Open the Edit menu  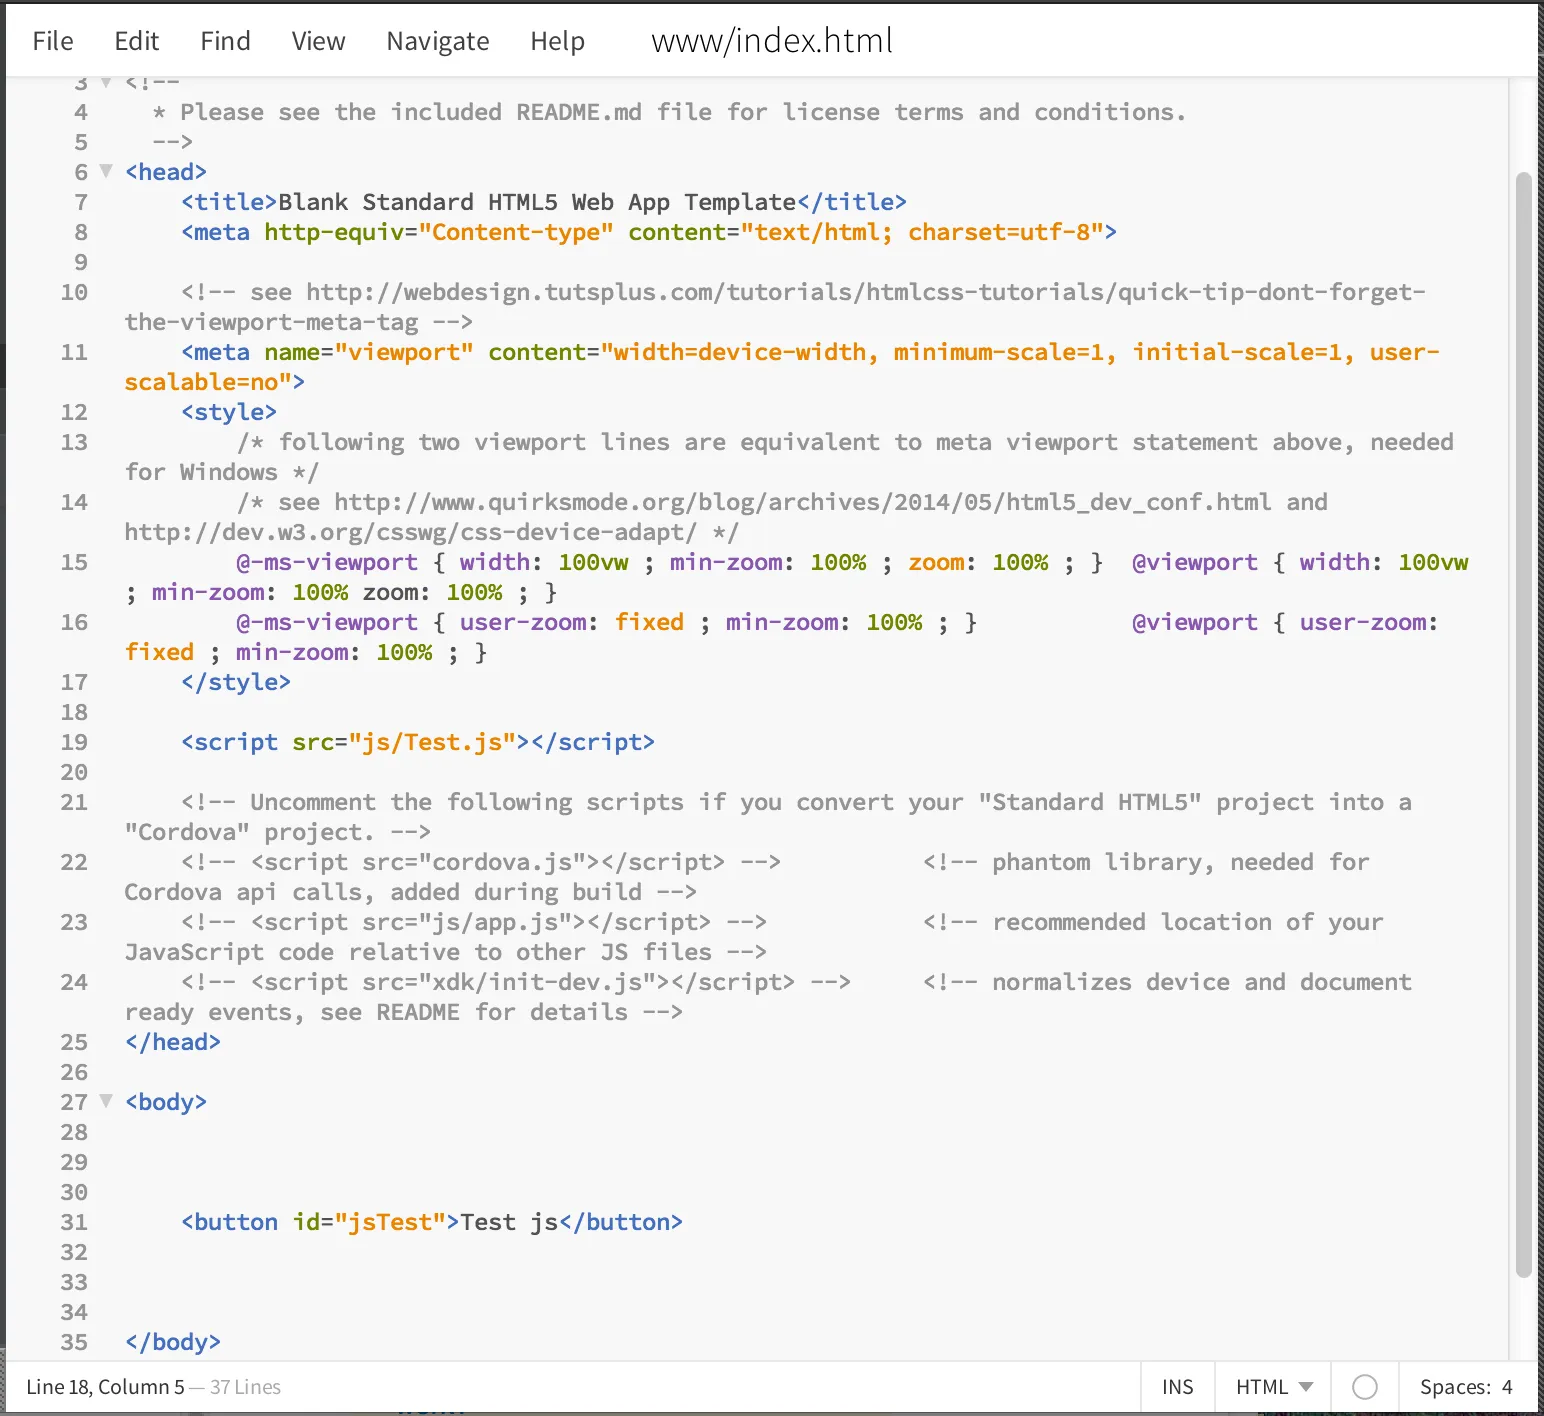coord(137,41)
